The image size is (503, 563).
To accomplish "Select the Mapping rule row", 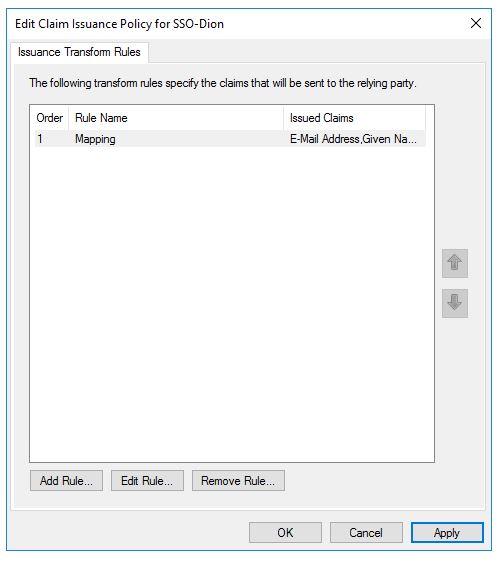I will coord(230,139).
